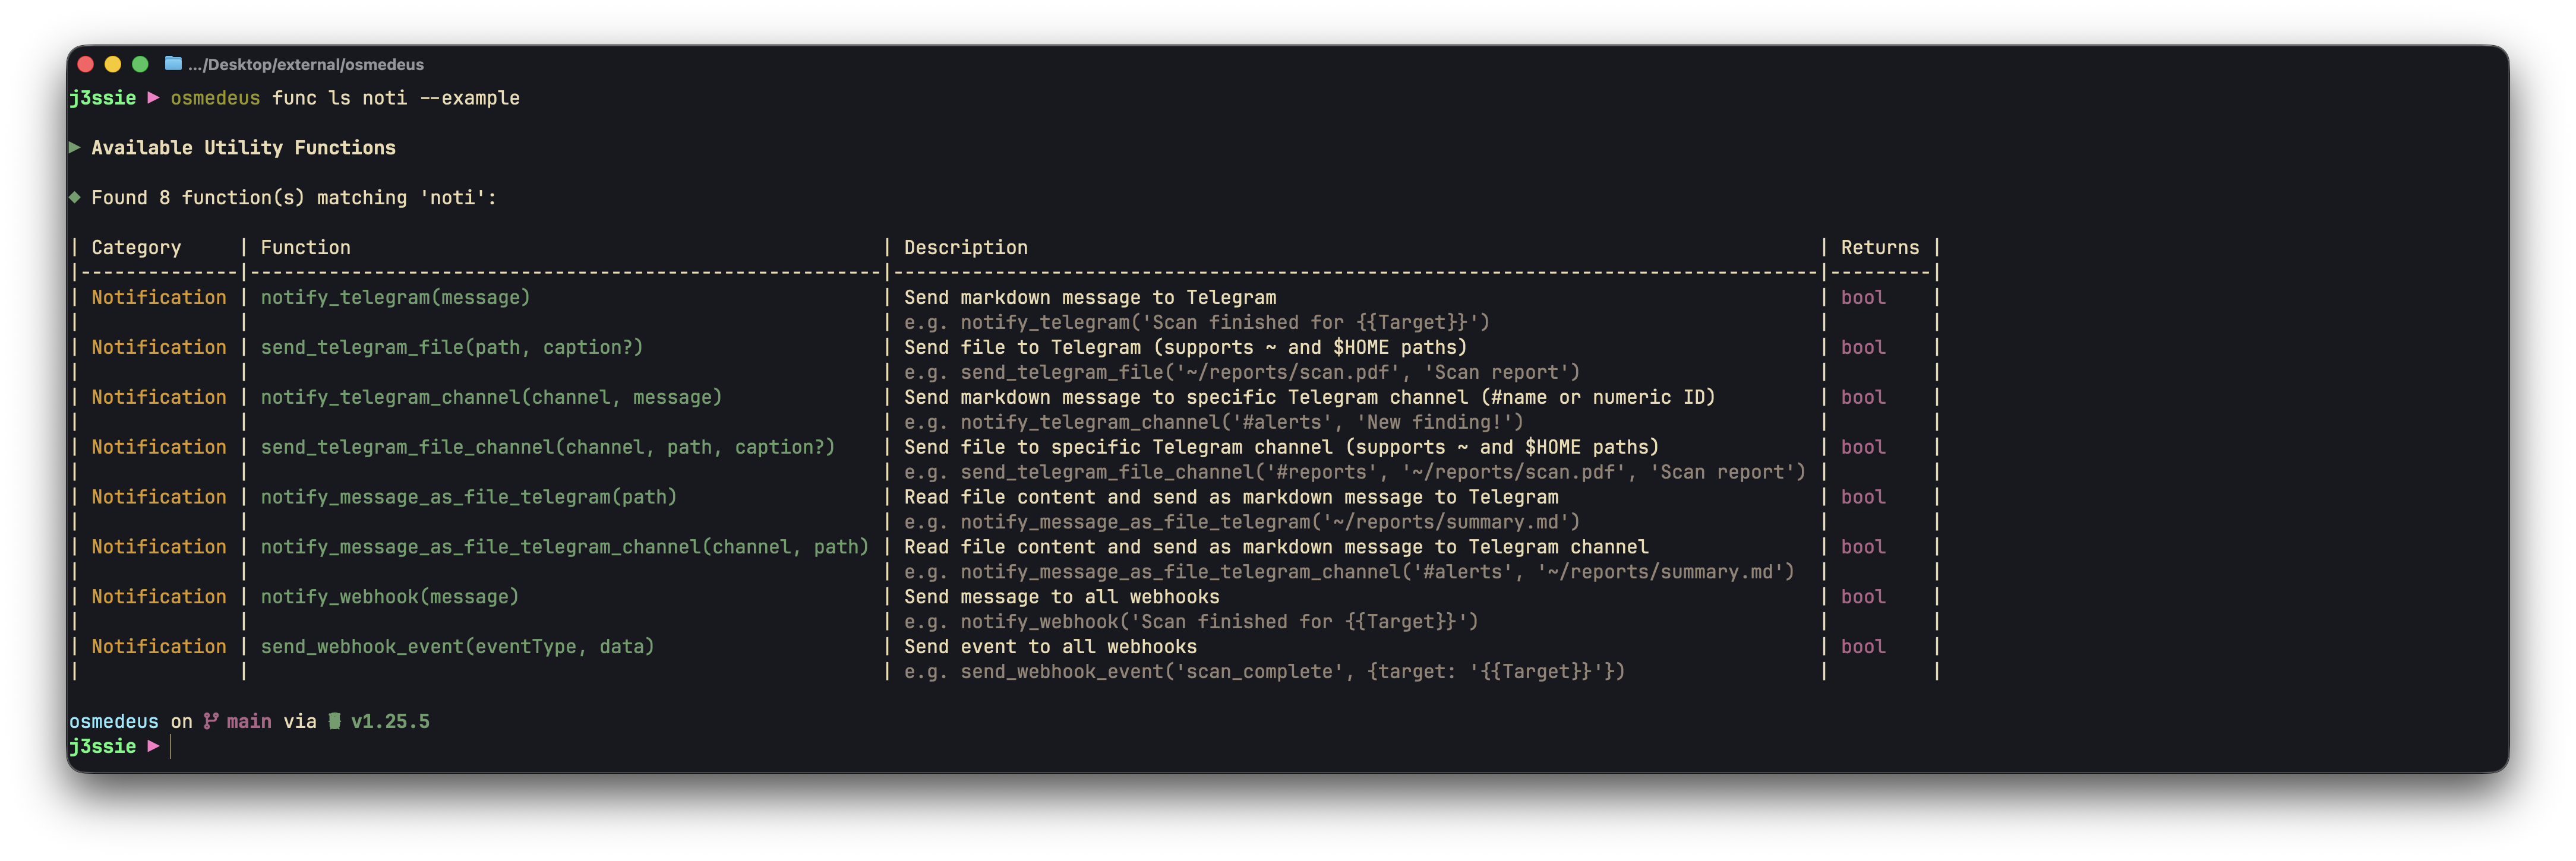Click the 'Returns' column header
Screen dimensions: 2576x861
(1880, 247)
